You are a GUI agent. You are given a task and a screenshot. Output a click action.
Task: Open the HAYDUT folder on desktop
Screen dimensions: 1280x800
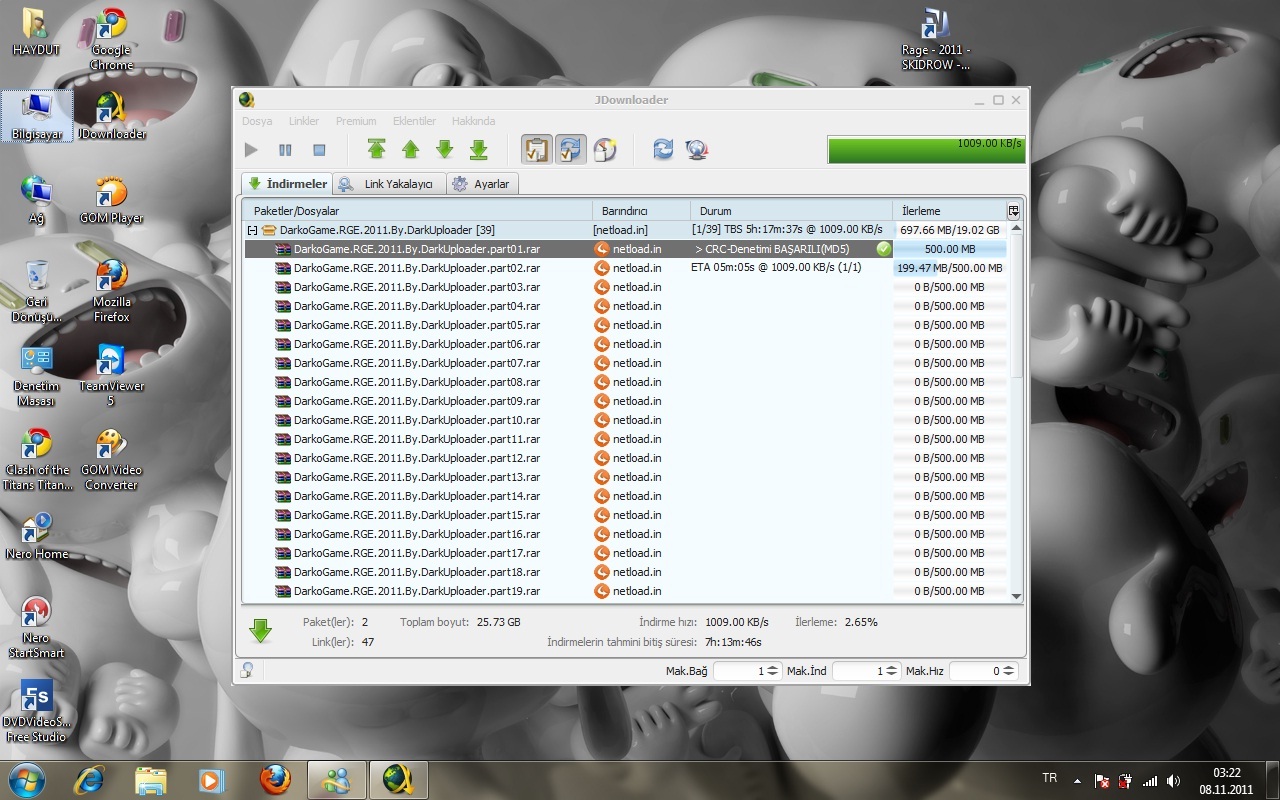pyautogui.click(x=37, y=33)
